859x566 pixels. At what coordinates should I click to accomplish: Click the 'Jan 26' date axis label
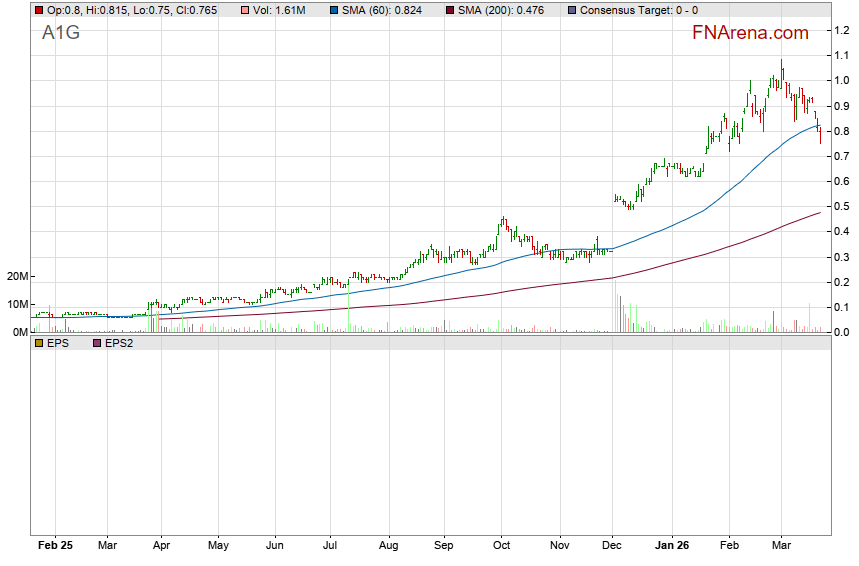(x=672, y=546)
